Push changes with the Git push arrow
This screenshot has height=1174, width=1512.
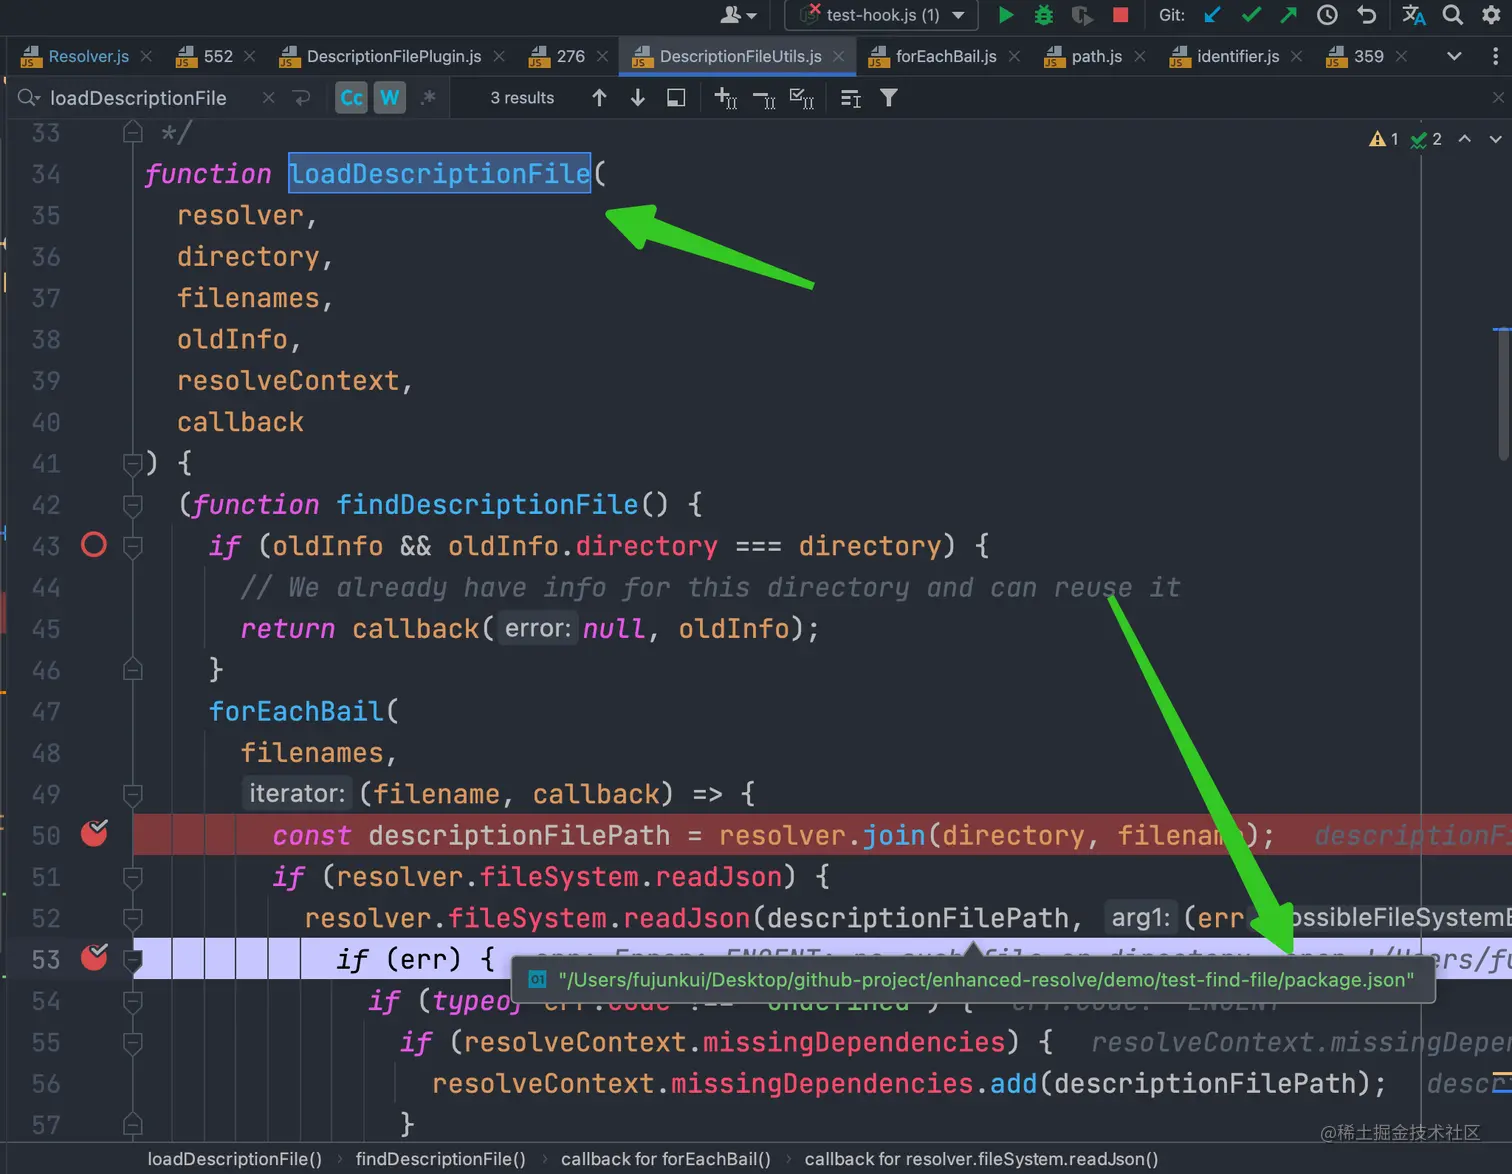coord(1288,15)
